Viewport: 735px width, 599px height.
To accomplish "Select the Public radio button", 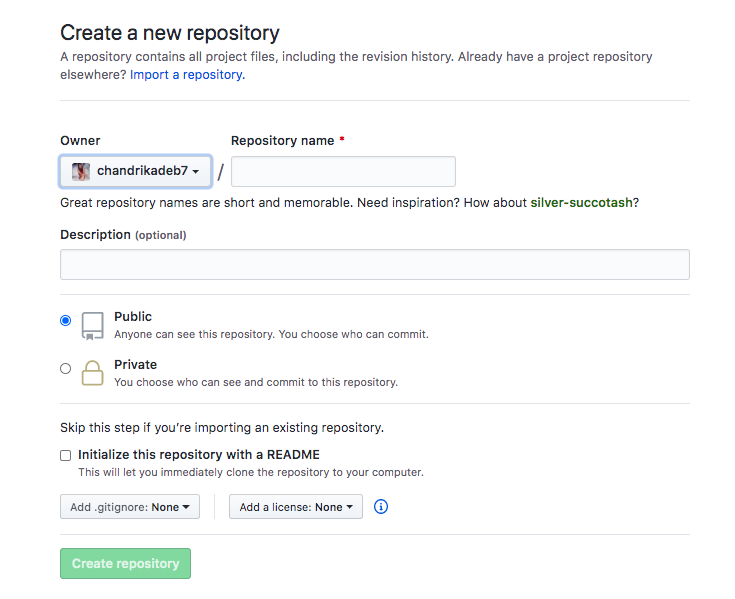I will 66,321.
